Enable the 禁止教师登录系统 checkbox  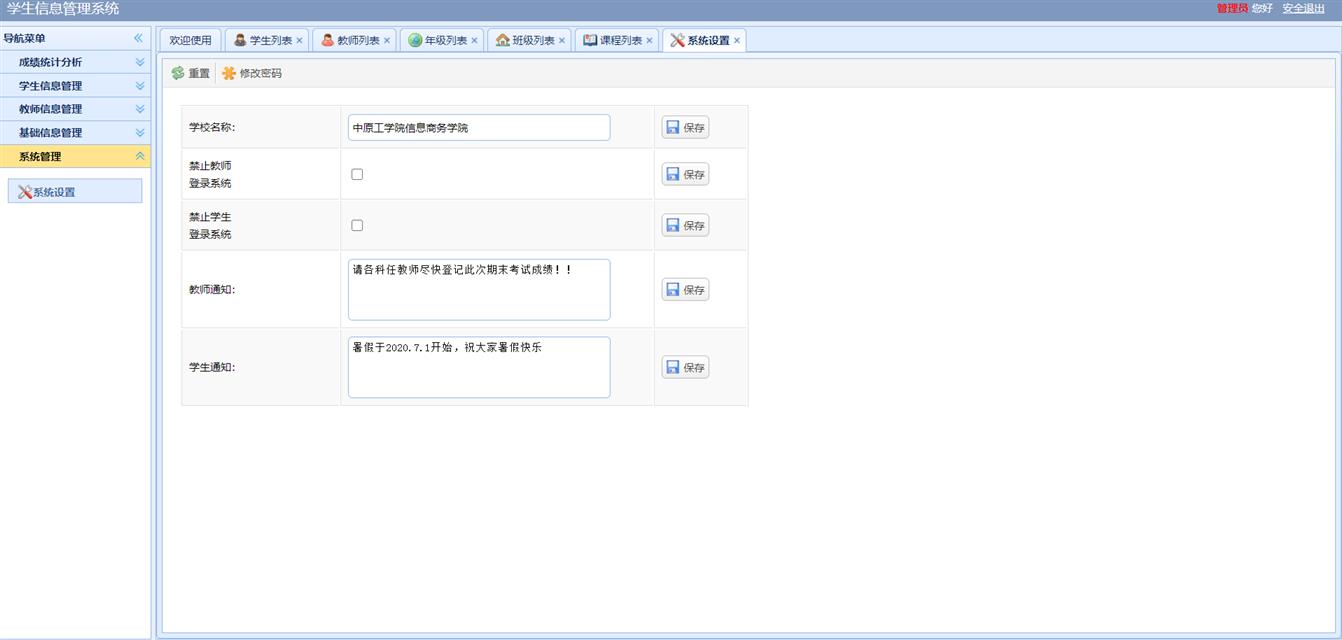point(357,174)
